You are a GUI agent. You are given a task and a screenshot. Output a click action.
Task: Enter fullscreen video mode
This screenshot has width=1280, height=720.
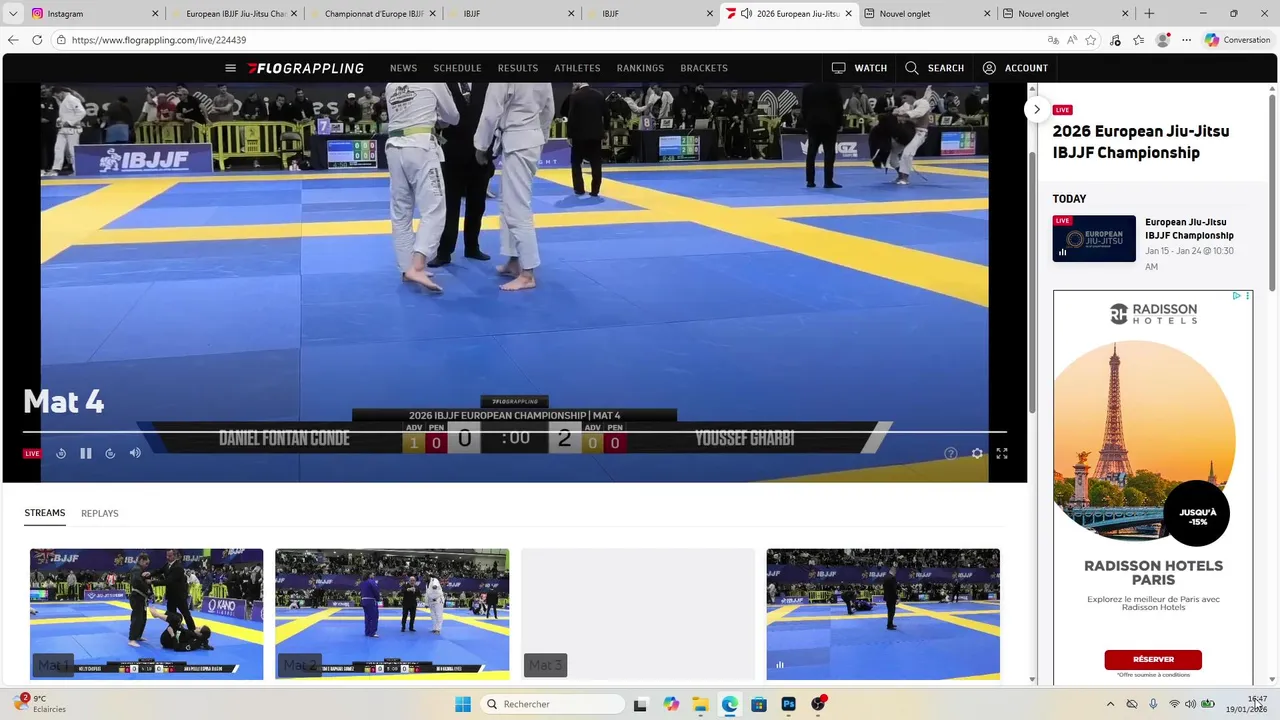[1001, 453]
